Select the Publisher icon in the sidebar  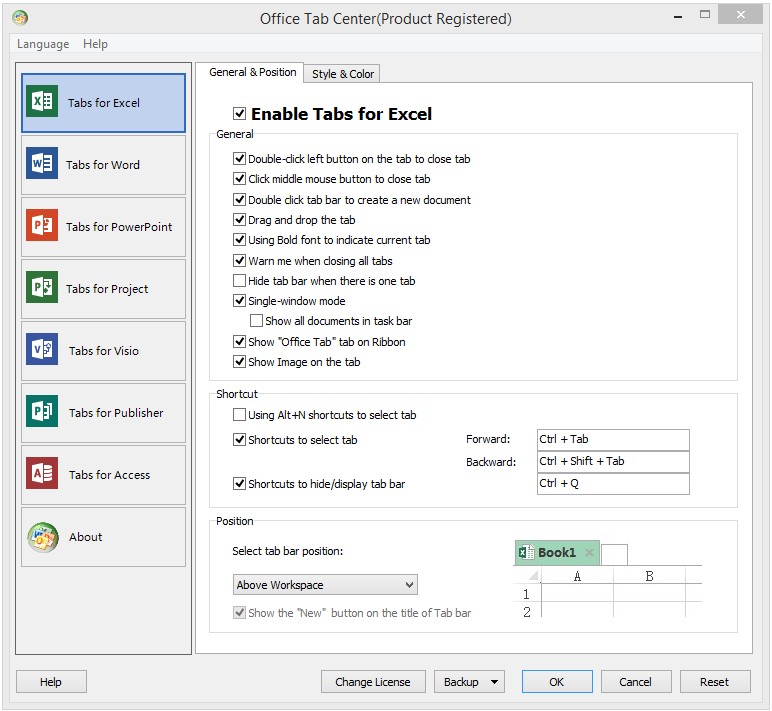click(42, 411)
